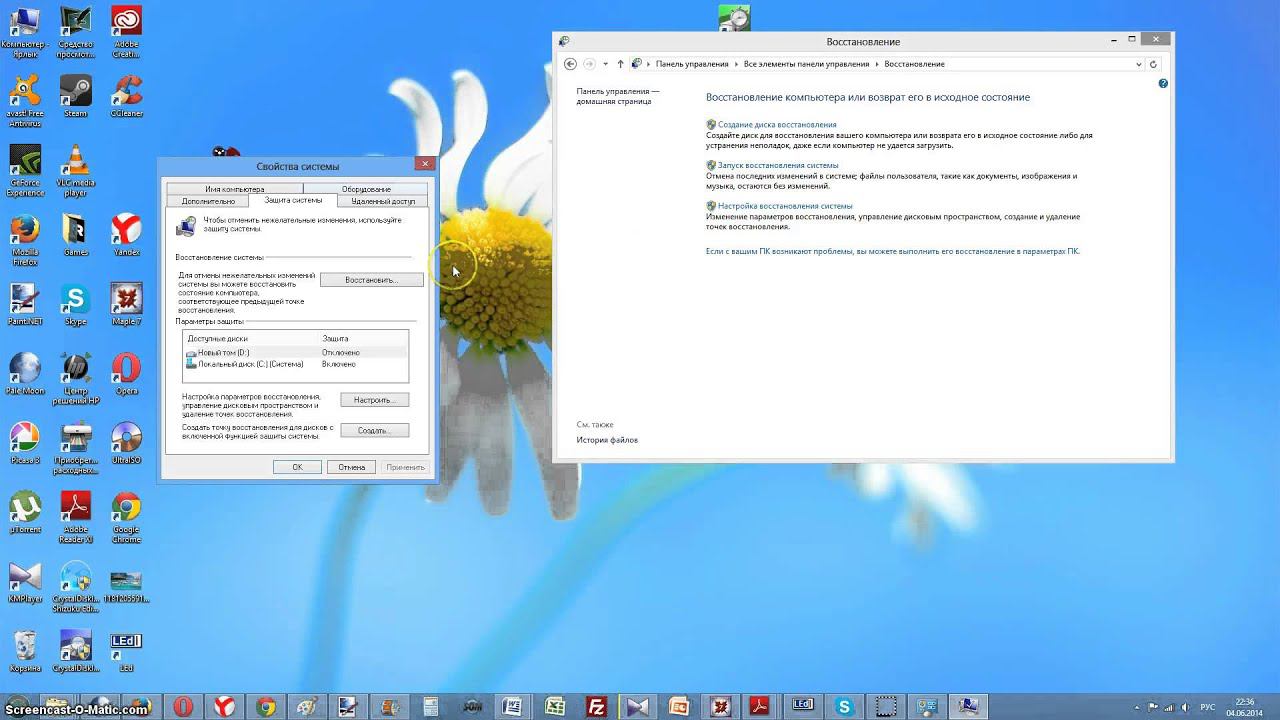Click the Настроить... button
Image resolution: width=1280 pixels, height=720 pixels.
point(375,400)
